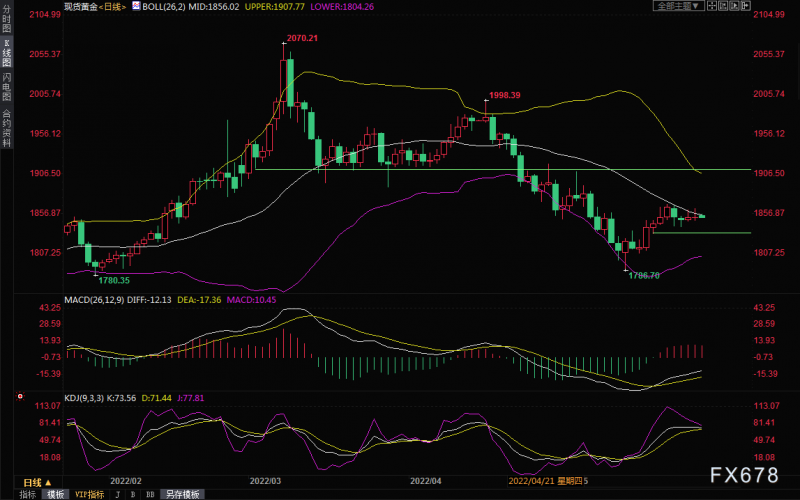Click the 2055.37 left price axis label

45,54
